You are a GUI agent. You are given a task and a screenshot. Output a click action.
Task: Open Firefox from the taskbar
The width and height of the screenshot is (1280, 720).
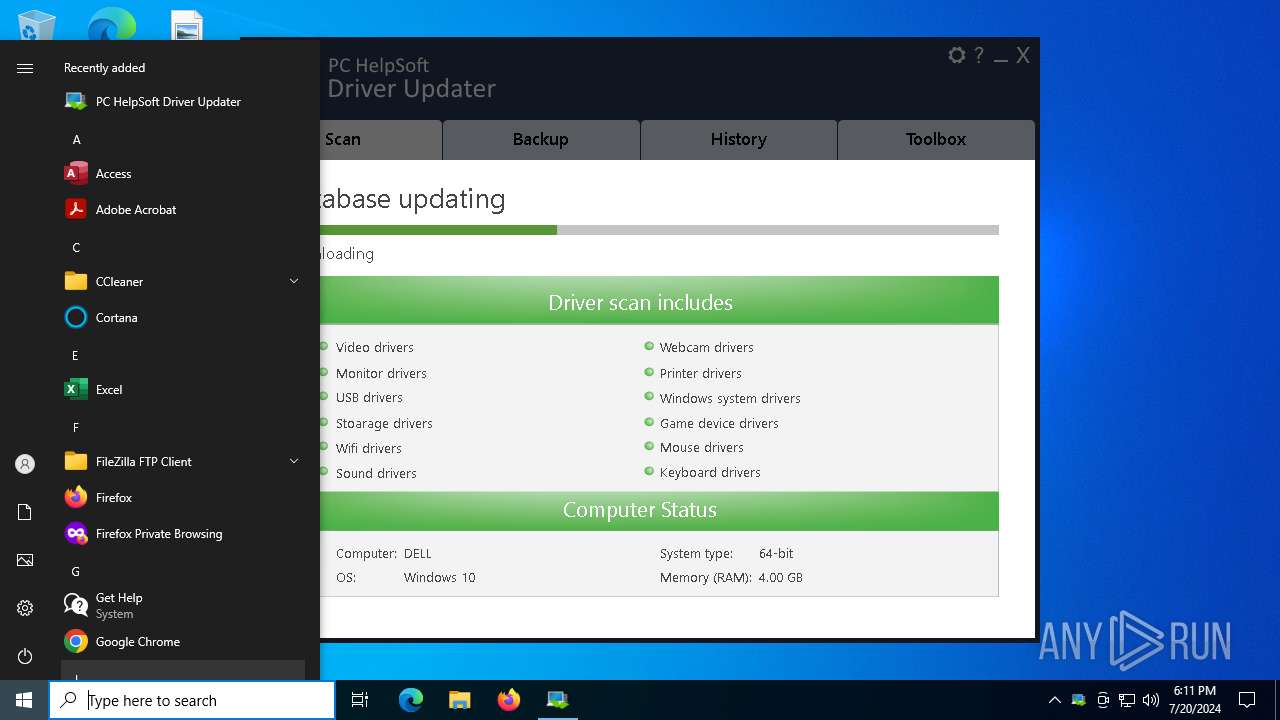click(x=509, y=700)
